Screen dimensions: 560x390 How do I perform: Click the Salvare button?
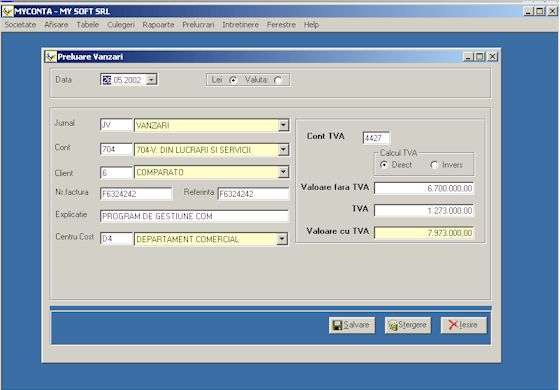pyautogui.click(x=352, y=325)
